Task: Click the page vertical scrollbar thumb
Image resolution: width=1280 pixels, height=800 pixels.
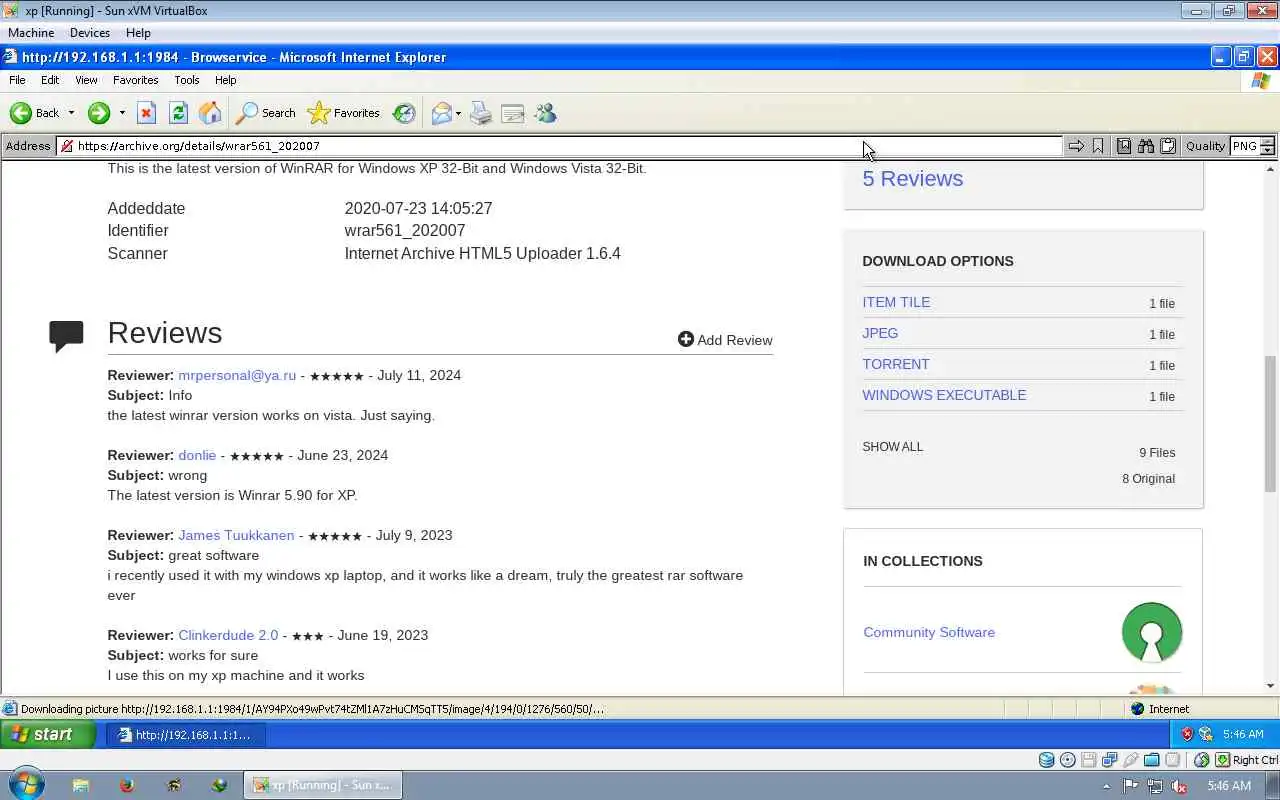Action: click(1271, 423)
